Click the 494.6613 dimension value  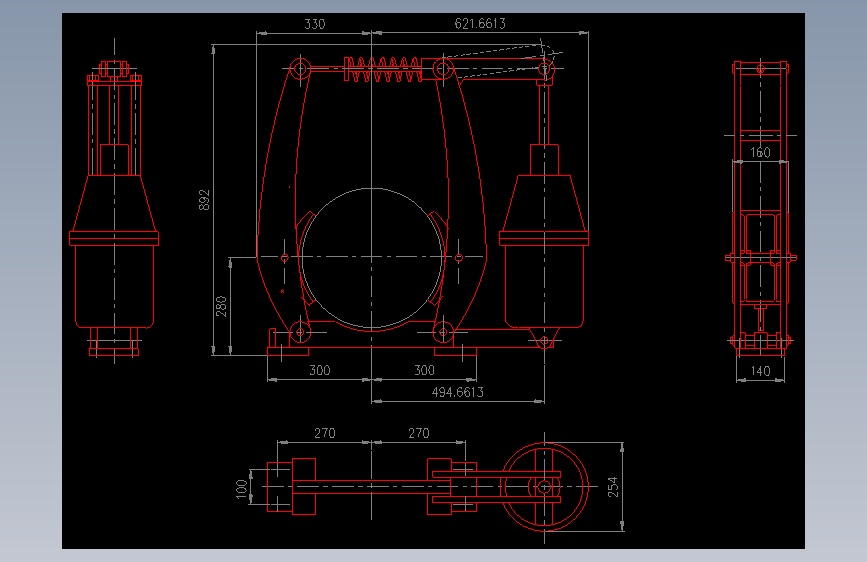click(457, 392)
